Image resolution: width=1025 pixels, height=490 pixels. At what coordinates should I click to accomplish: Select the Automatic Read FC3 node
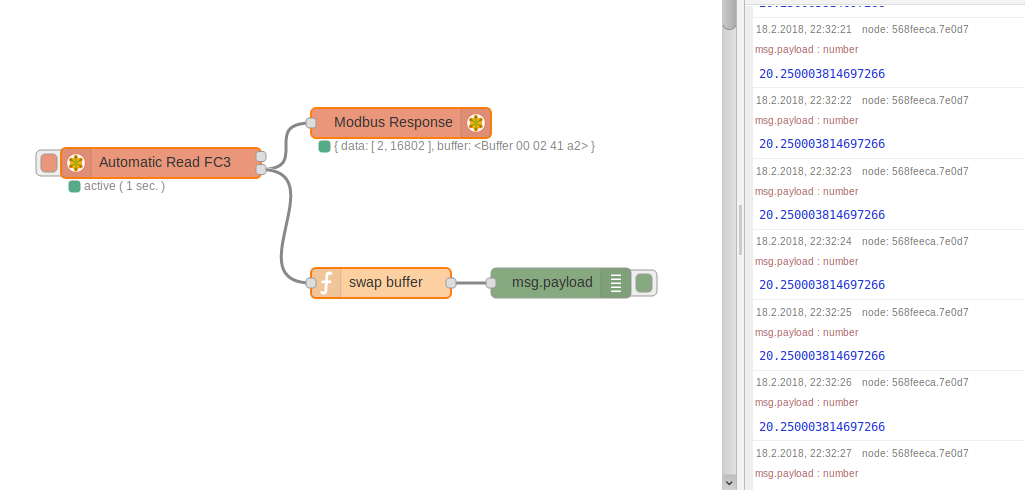161,163
